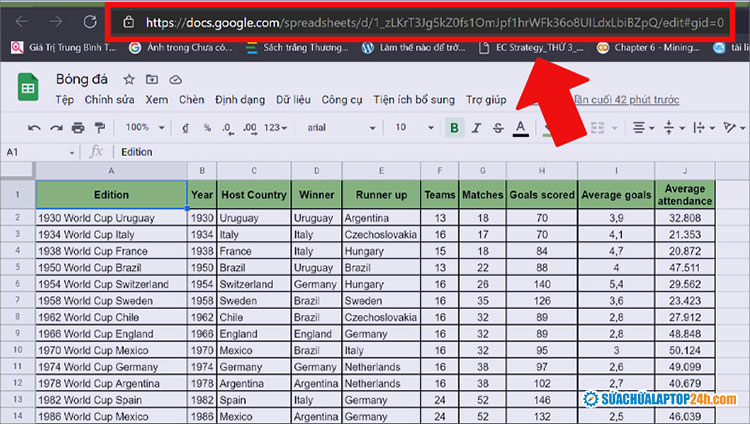Open the Trợ giúp menu
The height and width of the screenshot is (425, 750).
point(486,100)
